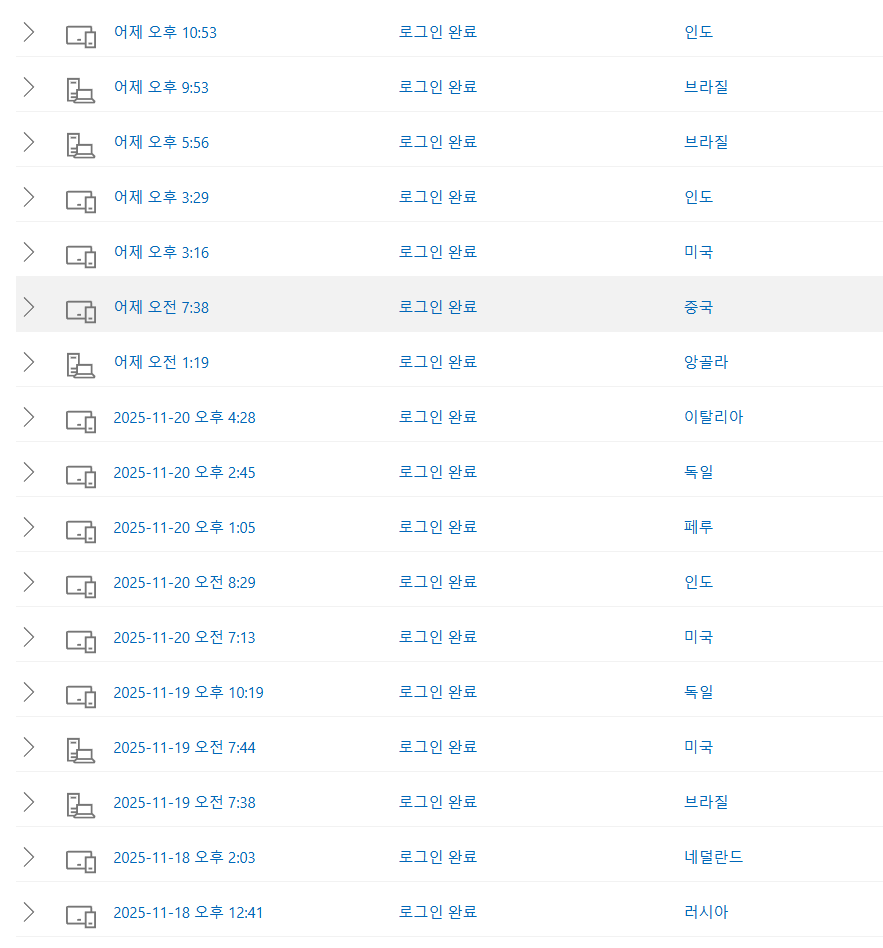Click device icon for 2025-11-20 오후 4:28
The height and width of the screenshot is (948, 883).
(80, 418)
